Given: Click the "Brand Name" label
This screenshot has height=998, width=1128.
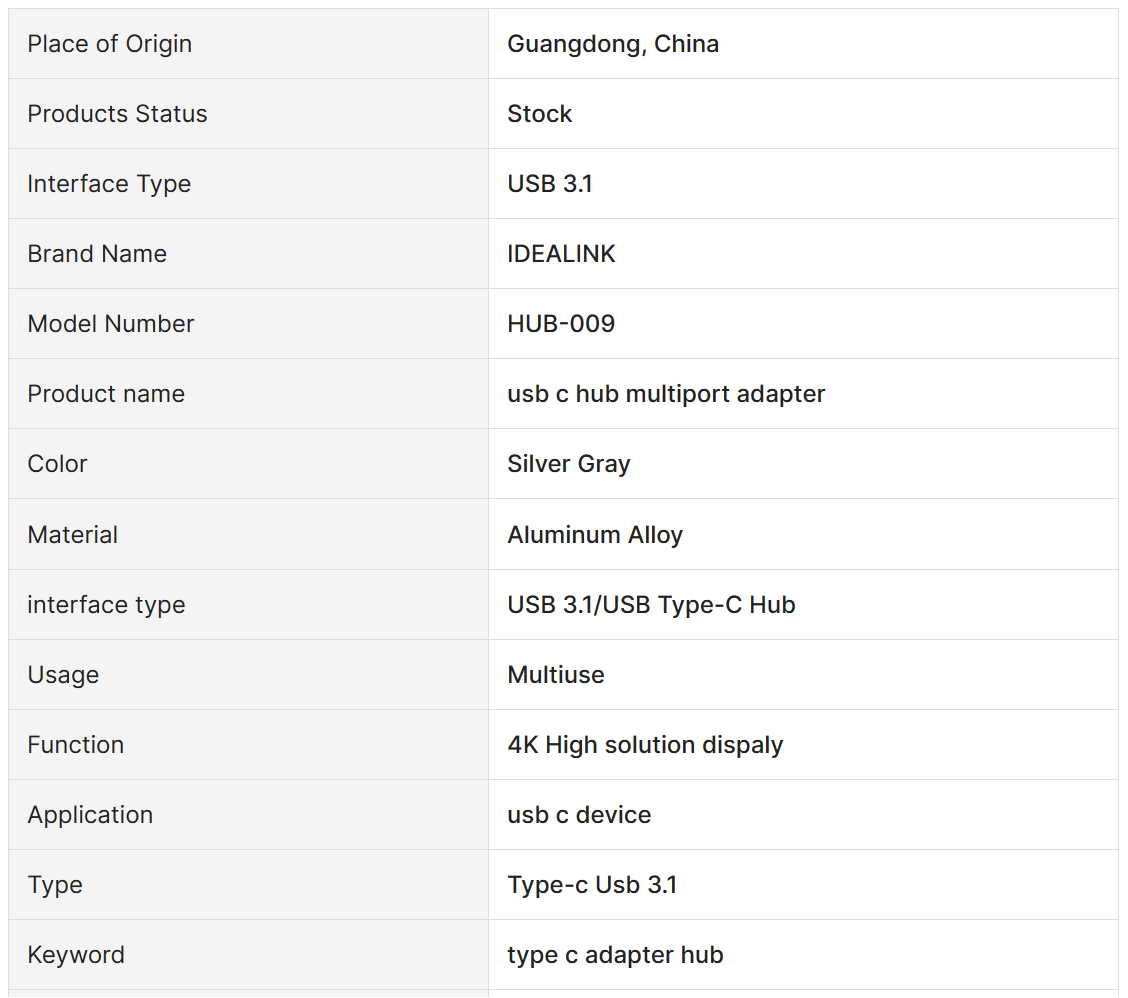Looking at the screenshot, I should (x=97, y=254).
